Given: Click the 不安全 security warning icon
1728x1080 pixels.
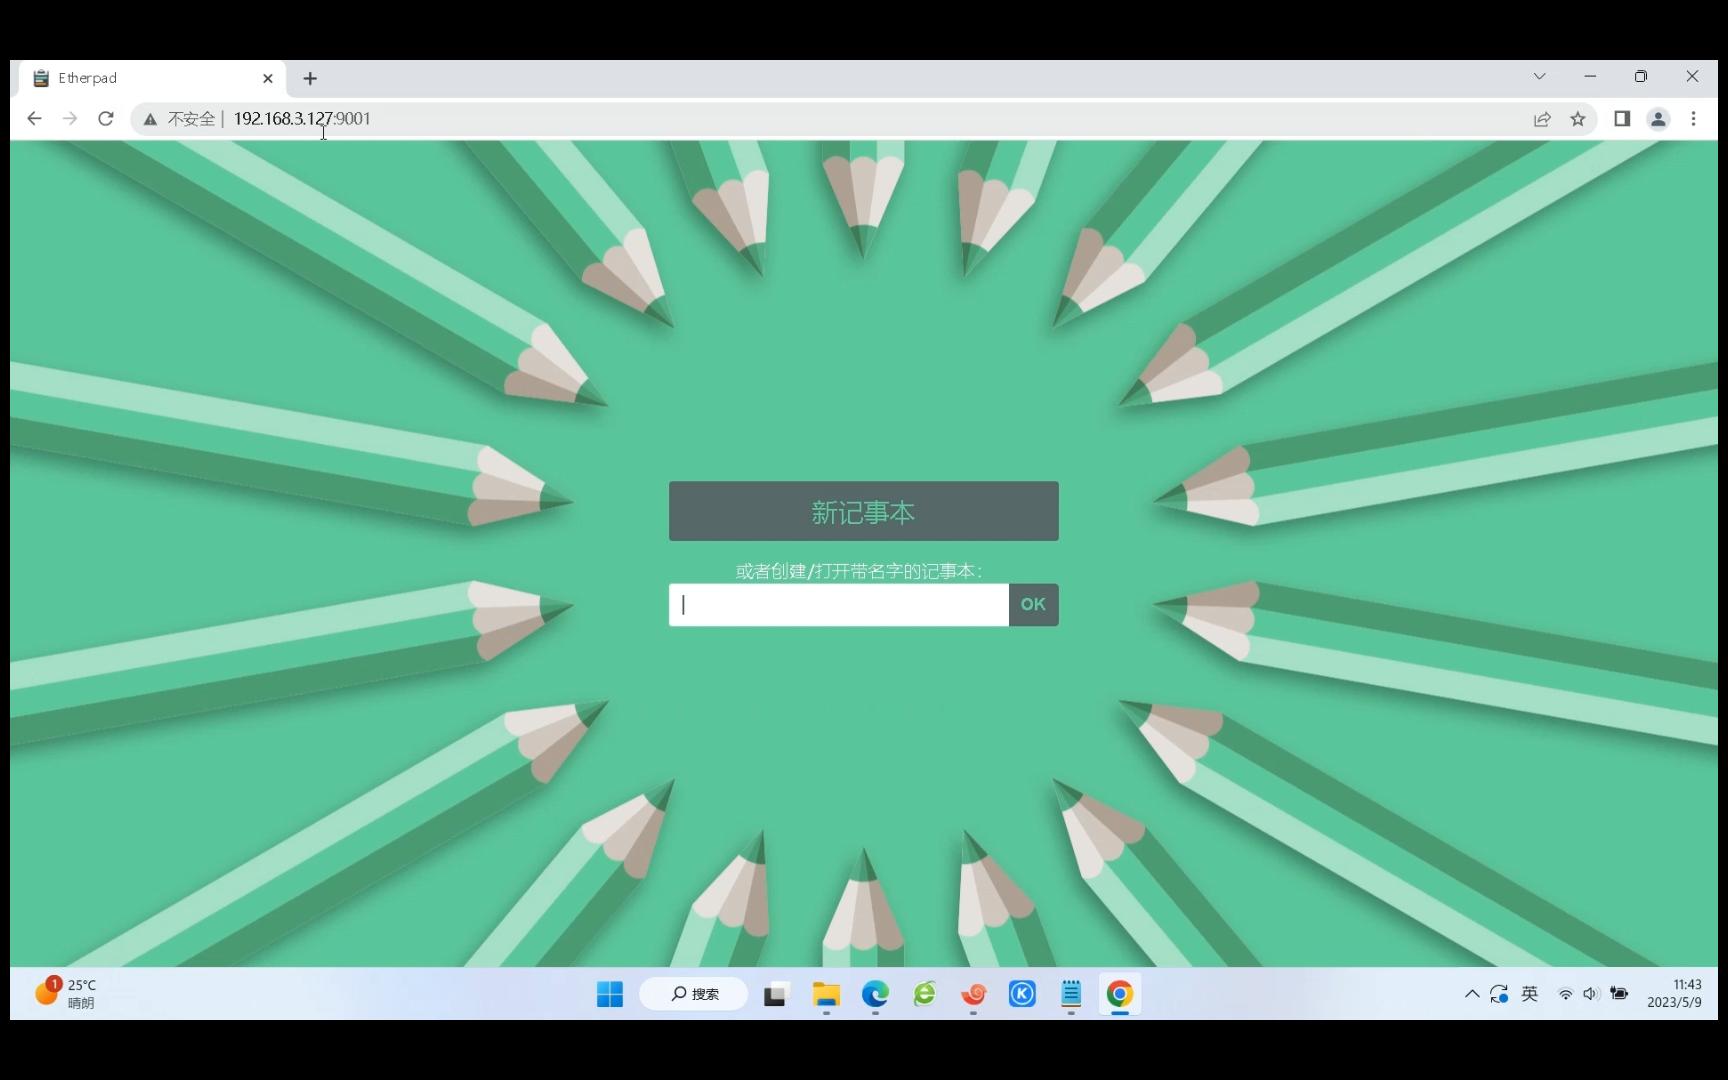Looking at the screenshot, I should 150,119.
